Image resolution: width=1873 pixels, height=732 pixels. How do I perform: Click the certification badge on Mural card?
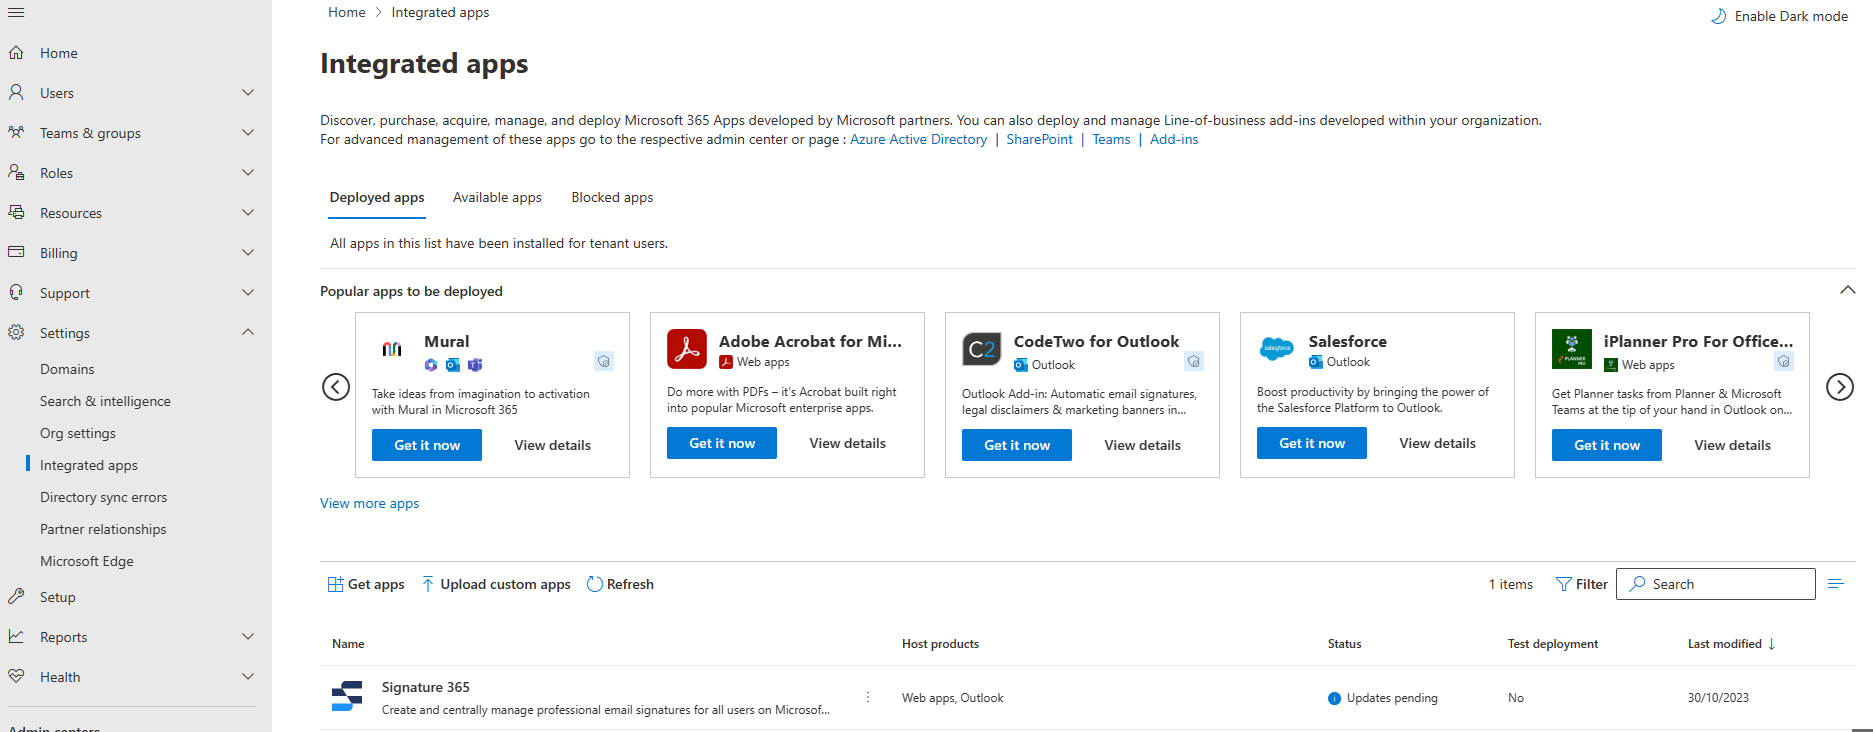(603, 361)
